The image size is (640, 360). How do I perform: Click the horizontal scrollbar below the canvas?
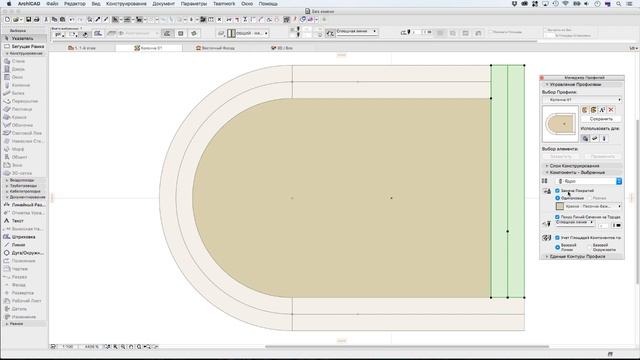point(407,347)
